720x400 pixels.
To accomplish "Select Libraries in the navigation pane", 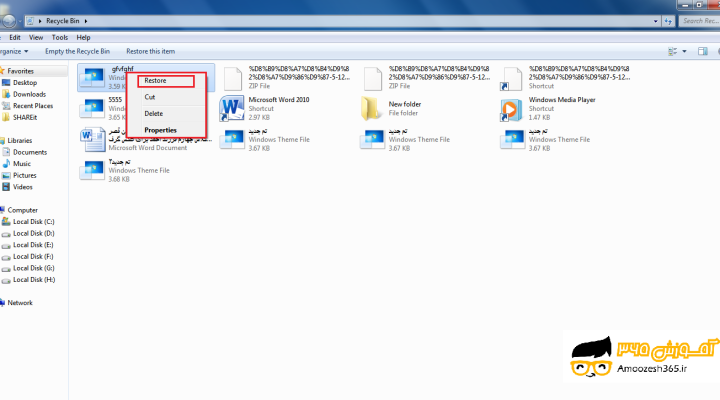I will pyautogui.click(x=19, y=141).
